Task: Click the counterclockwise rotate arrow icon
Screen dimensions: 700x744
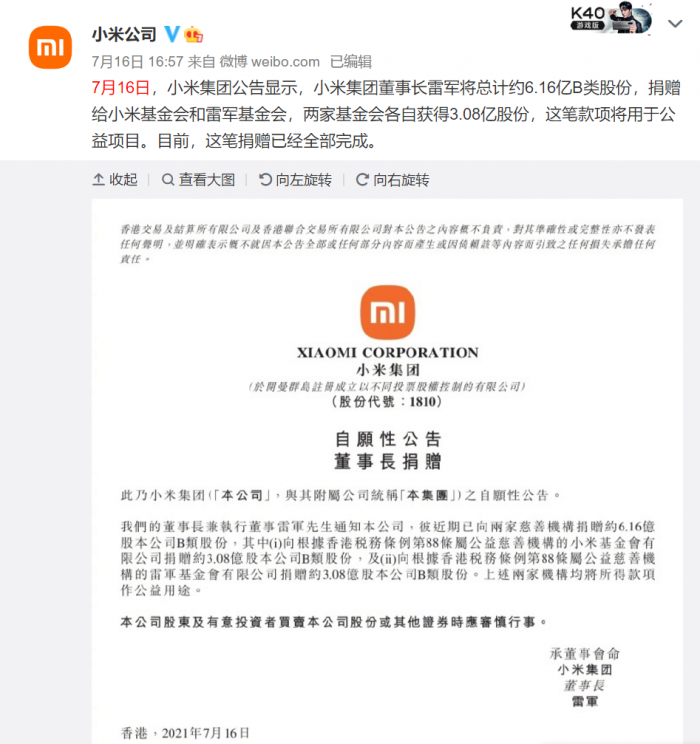Action: (x=265, y=180)
